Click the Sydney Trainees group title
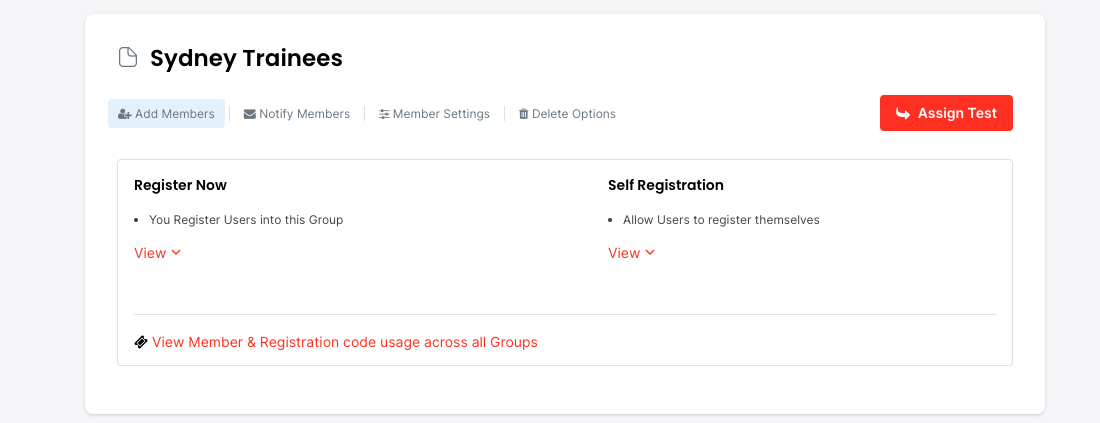 tap(246, 58)
